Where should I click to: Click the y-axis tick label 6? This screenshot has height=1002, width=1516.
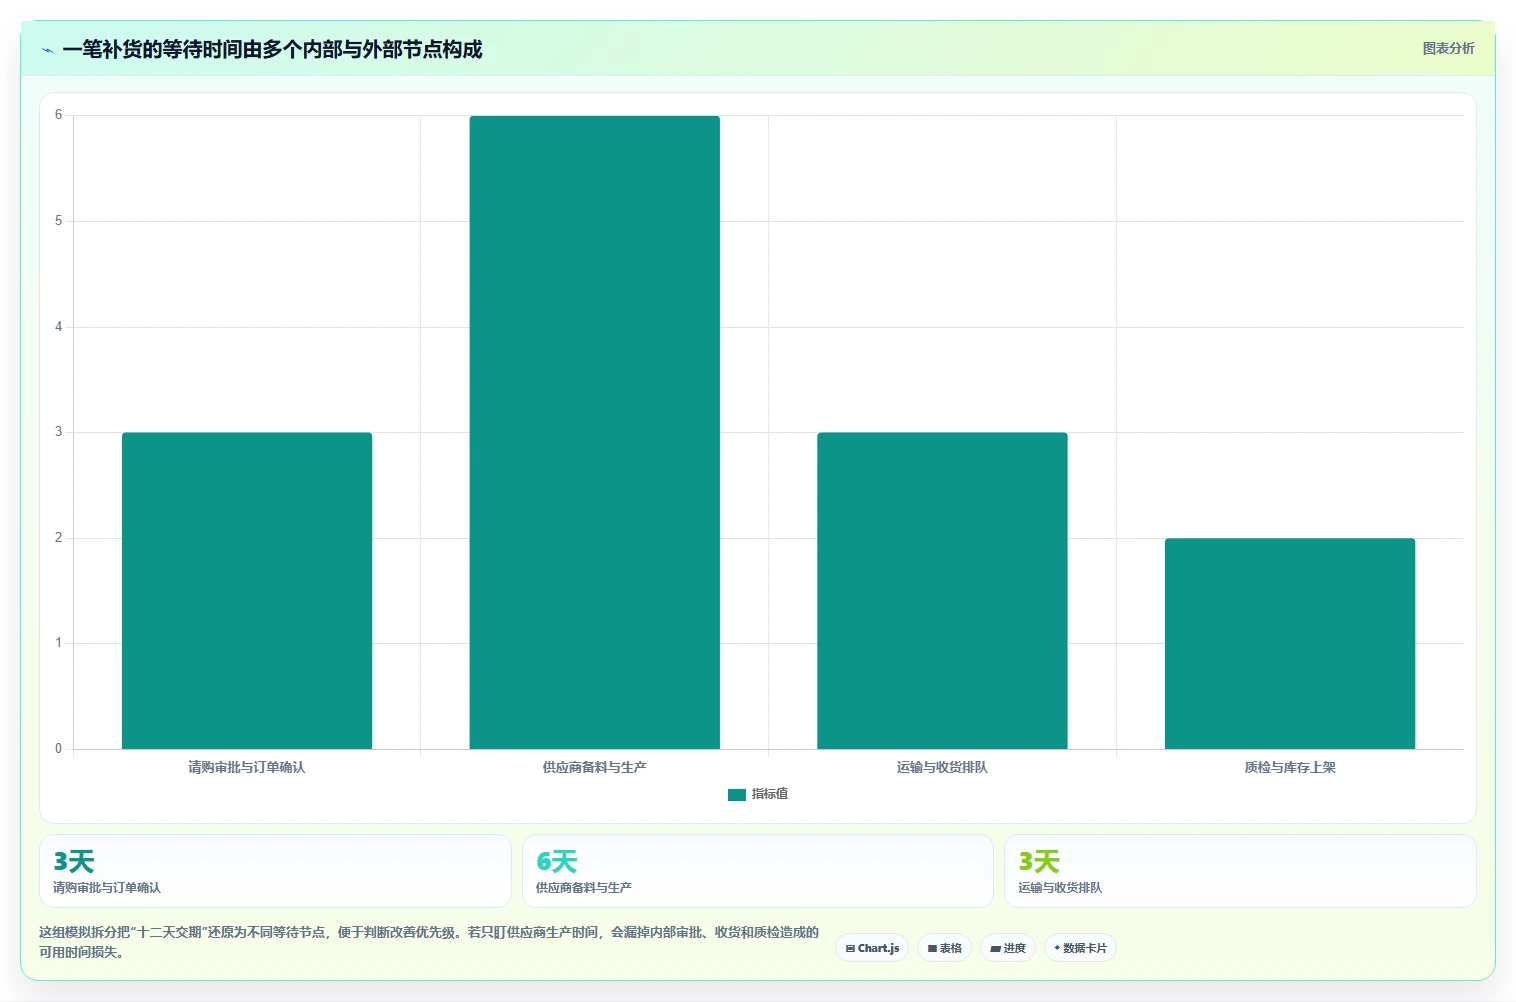pos(58,115)
